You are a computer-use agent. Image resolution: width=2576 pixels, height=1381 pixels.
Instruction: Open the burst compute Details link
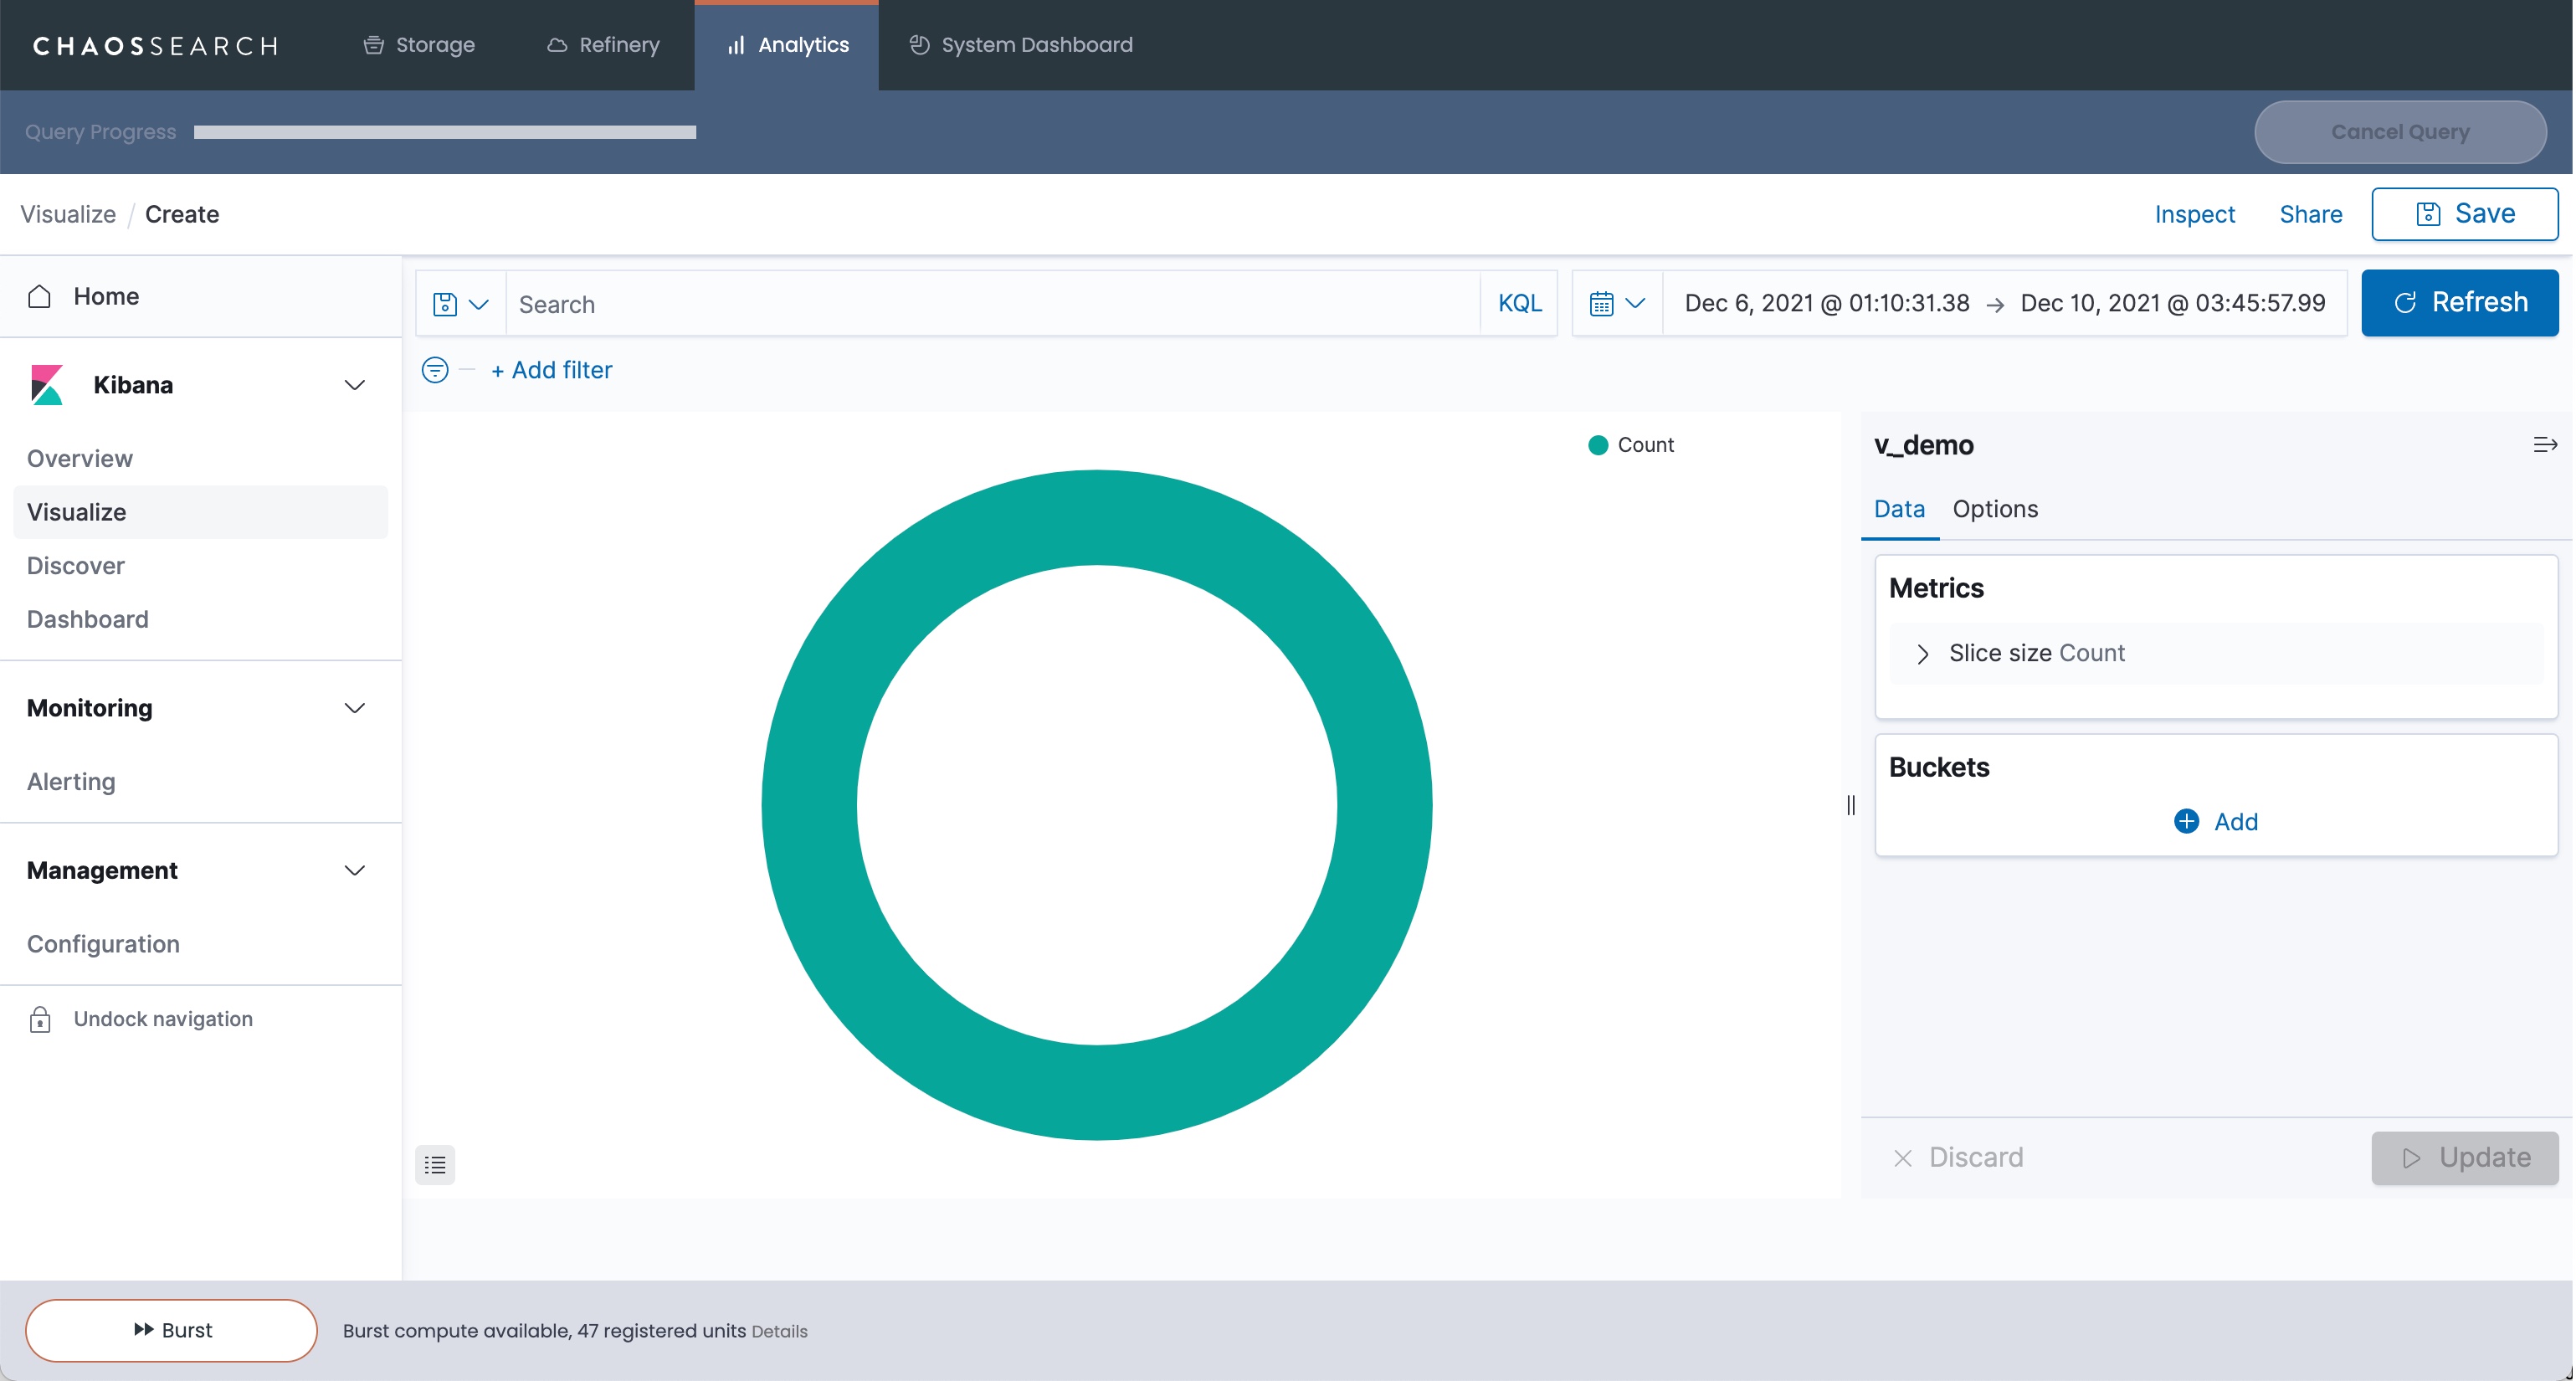[779, 1332]
